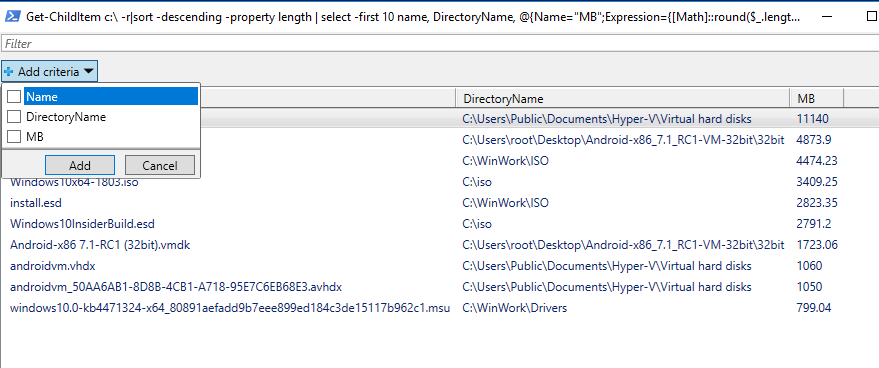Click the blue plus icon beside Add criteria
Image resolution: width=879 pixels, height=368 pixels.
pos(9,72)
